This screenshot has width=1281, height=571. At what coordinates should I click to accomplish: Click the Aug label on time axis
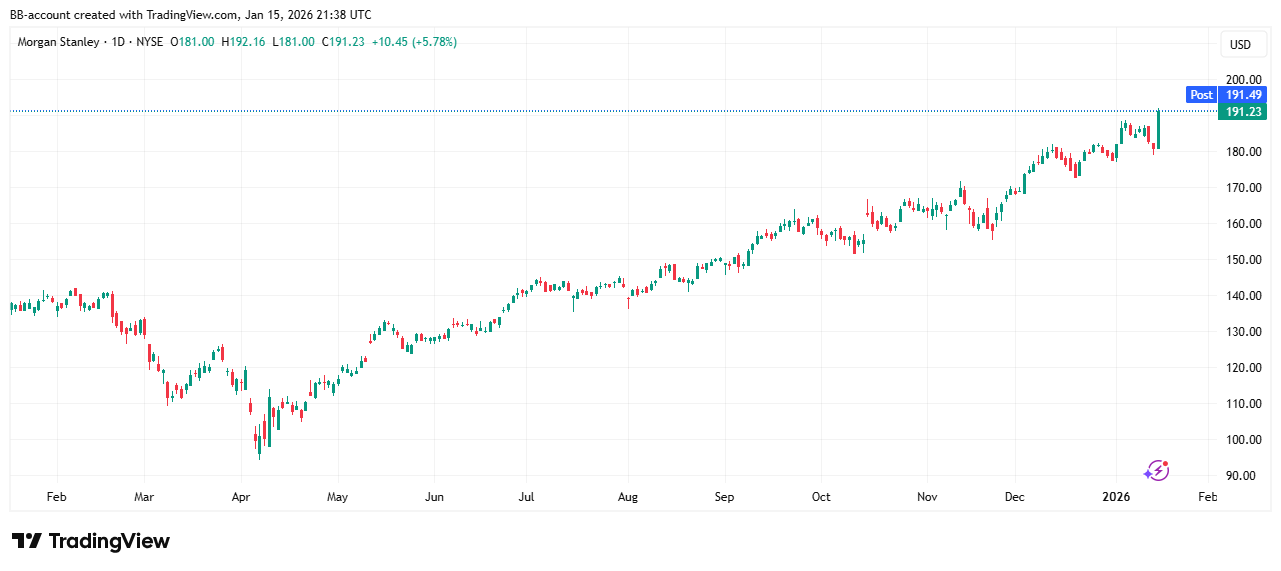pyautogui.click(x=628, y=497)
